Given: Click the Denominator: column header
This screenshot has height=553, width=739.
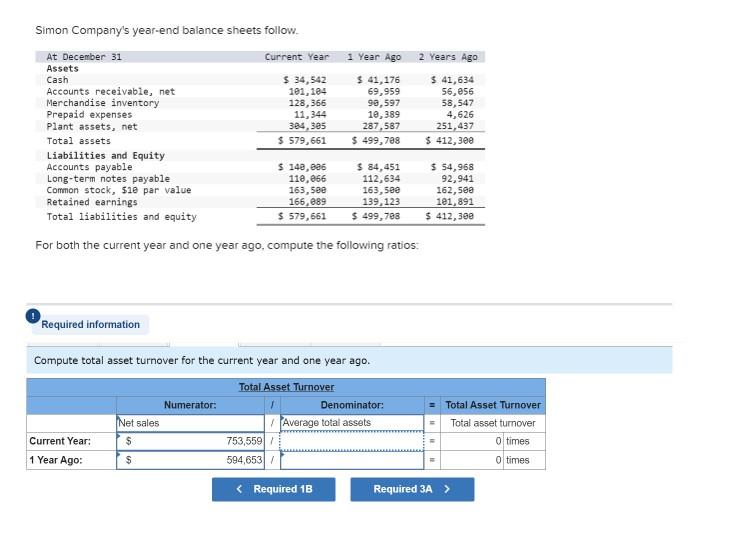Looking at the screenshot, I should 352,405.
